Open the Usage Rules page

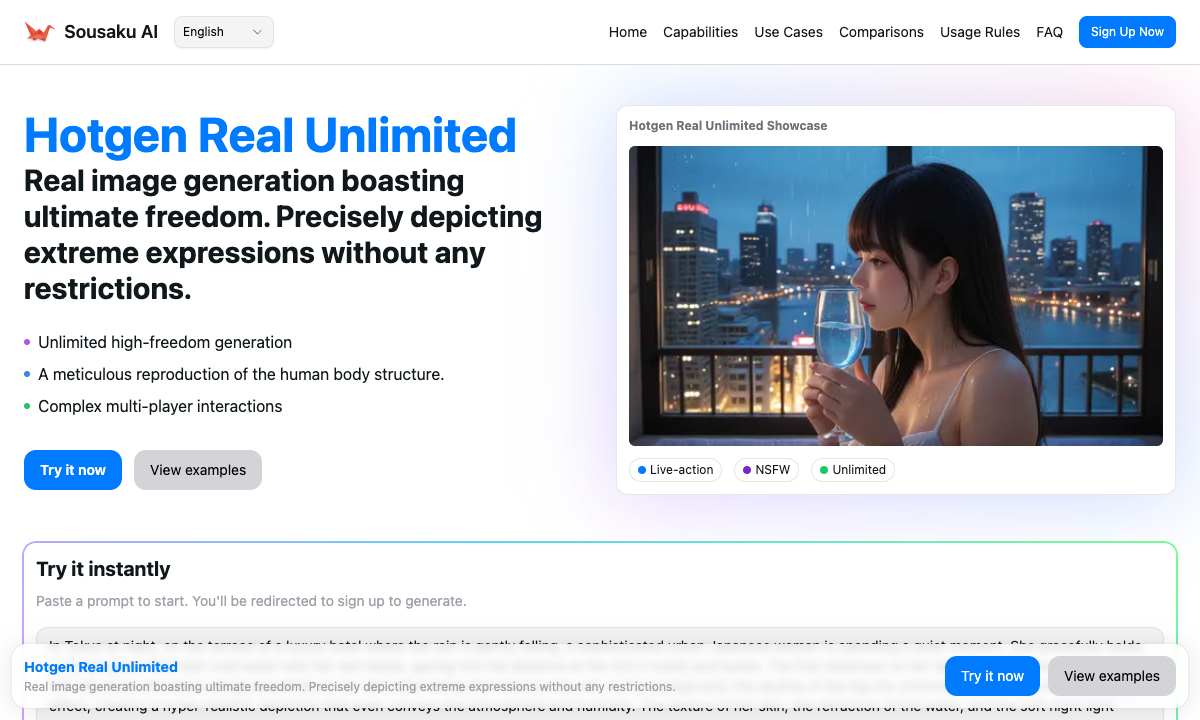click(980, 32)
